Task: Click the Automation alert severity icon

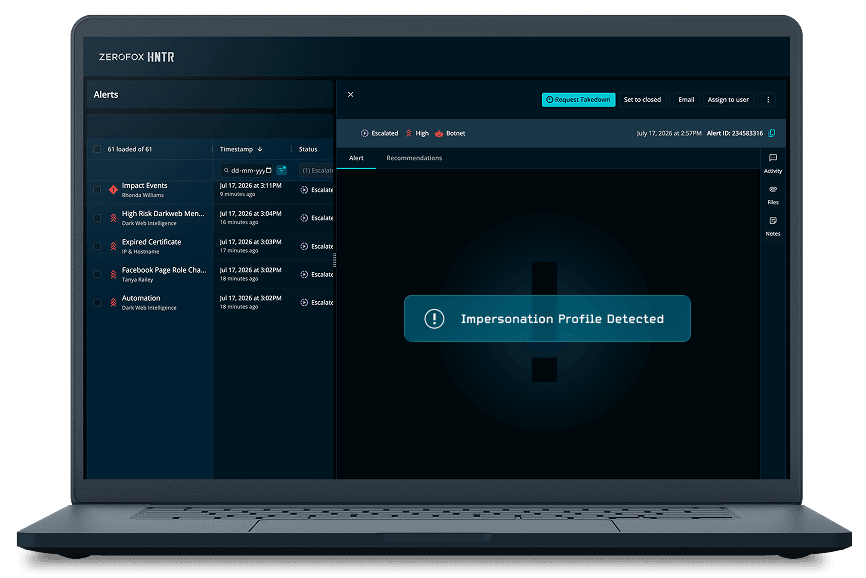Action: 113,303
